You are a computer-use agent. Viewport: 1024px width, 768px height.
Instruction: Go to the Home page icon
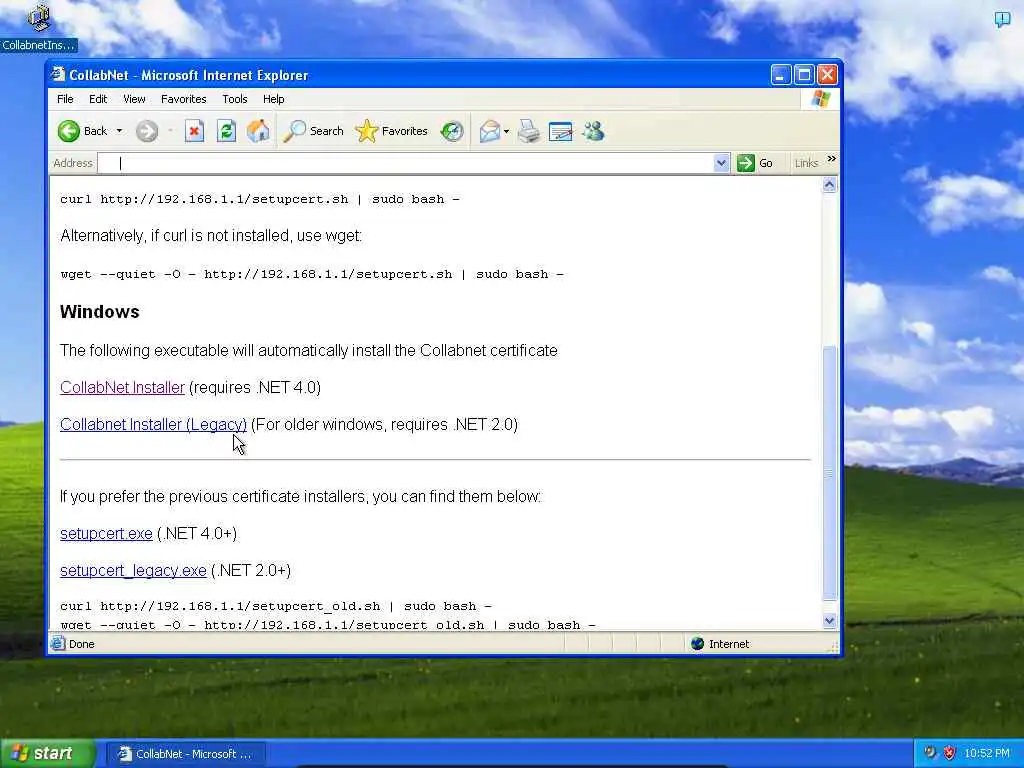[x=258, y=131]
